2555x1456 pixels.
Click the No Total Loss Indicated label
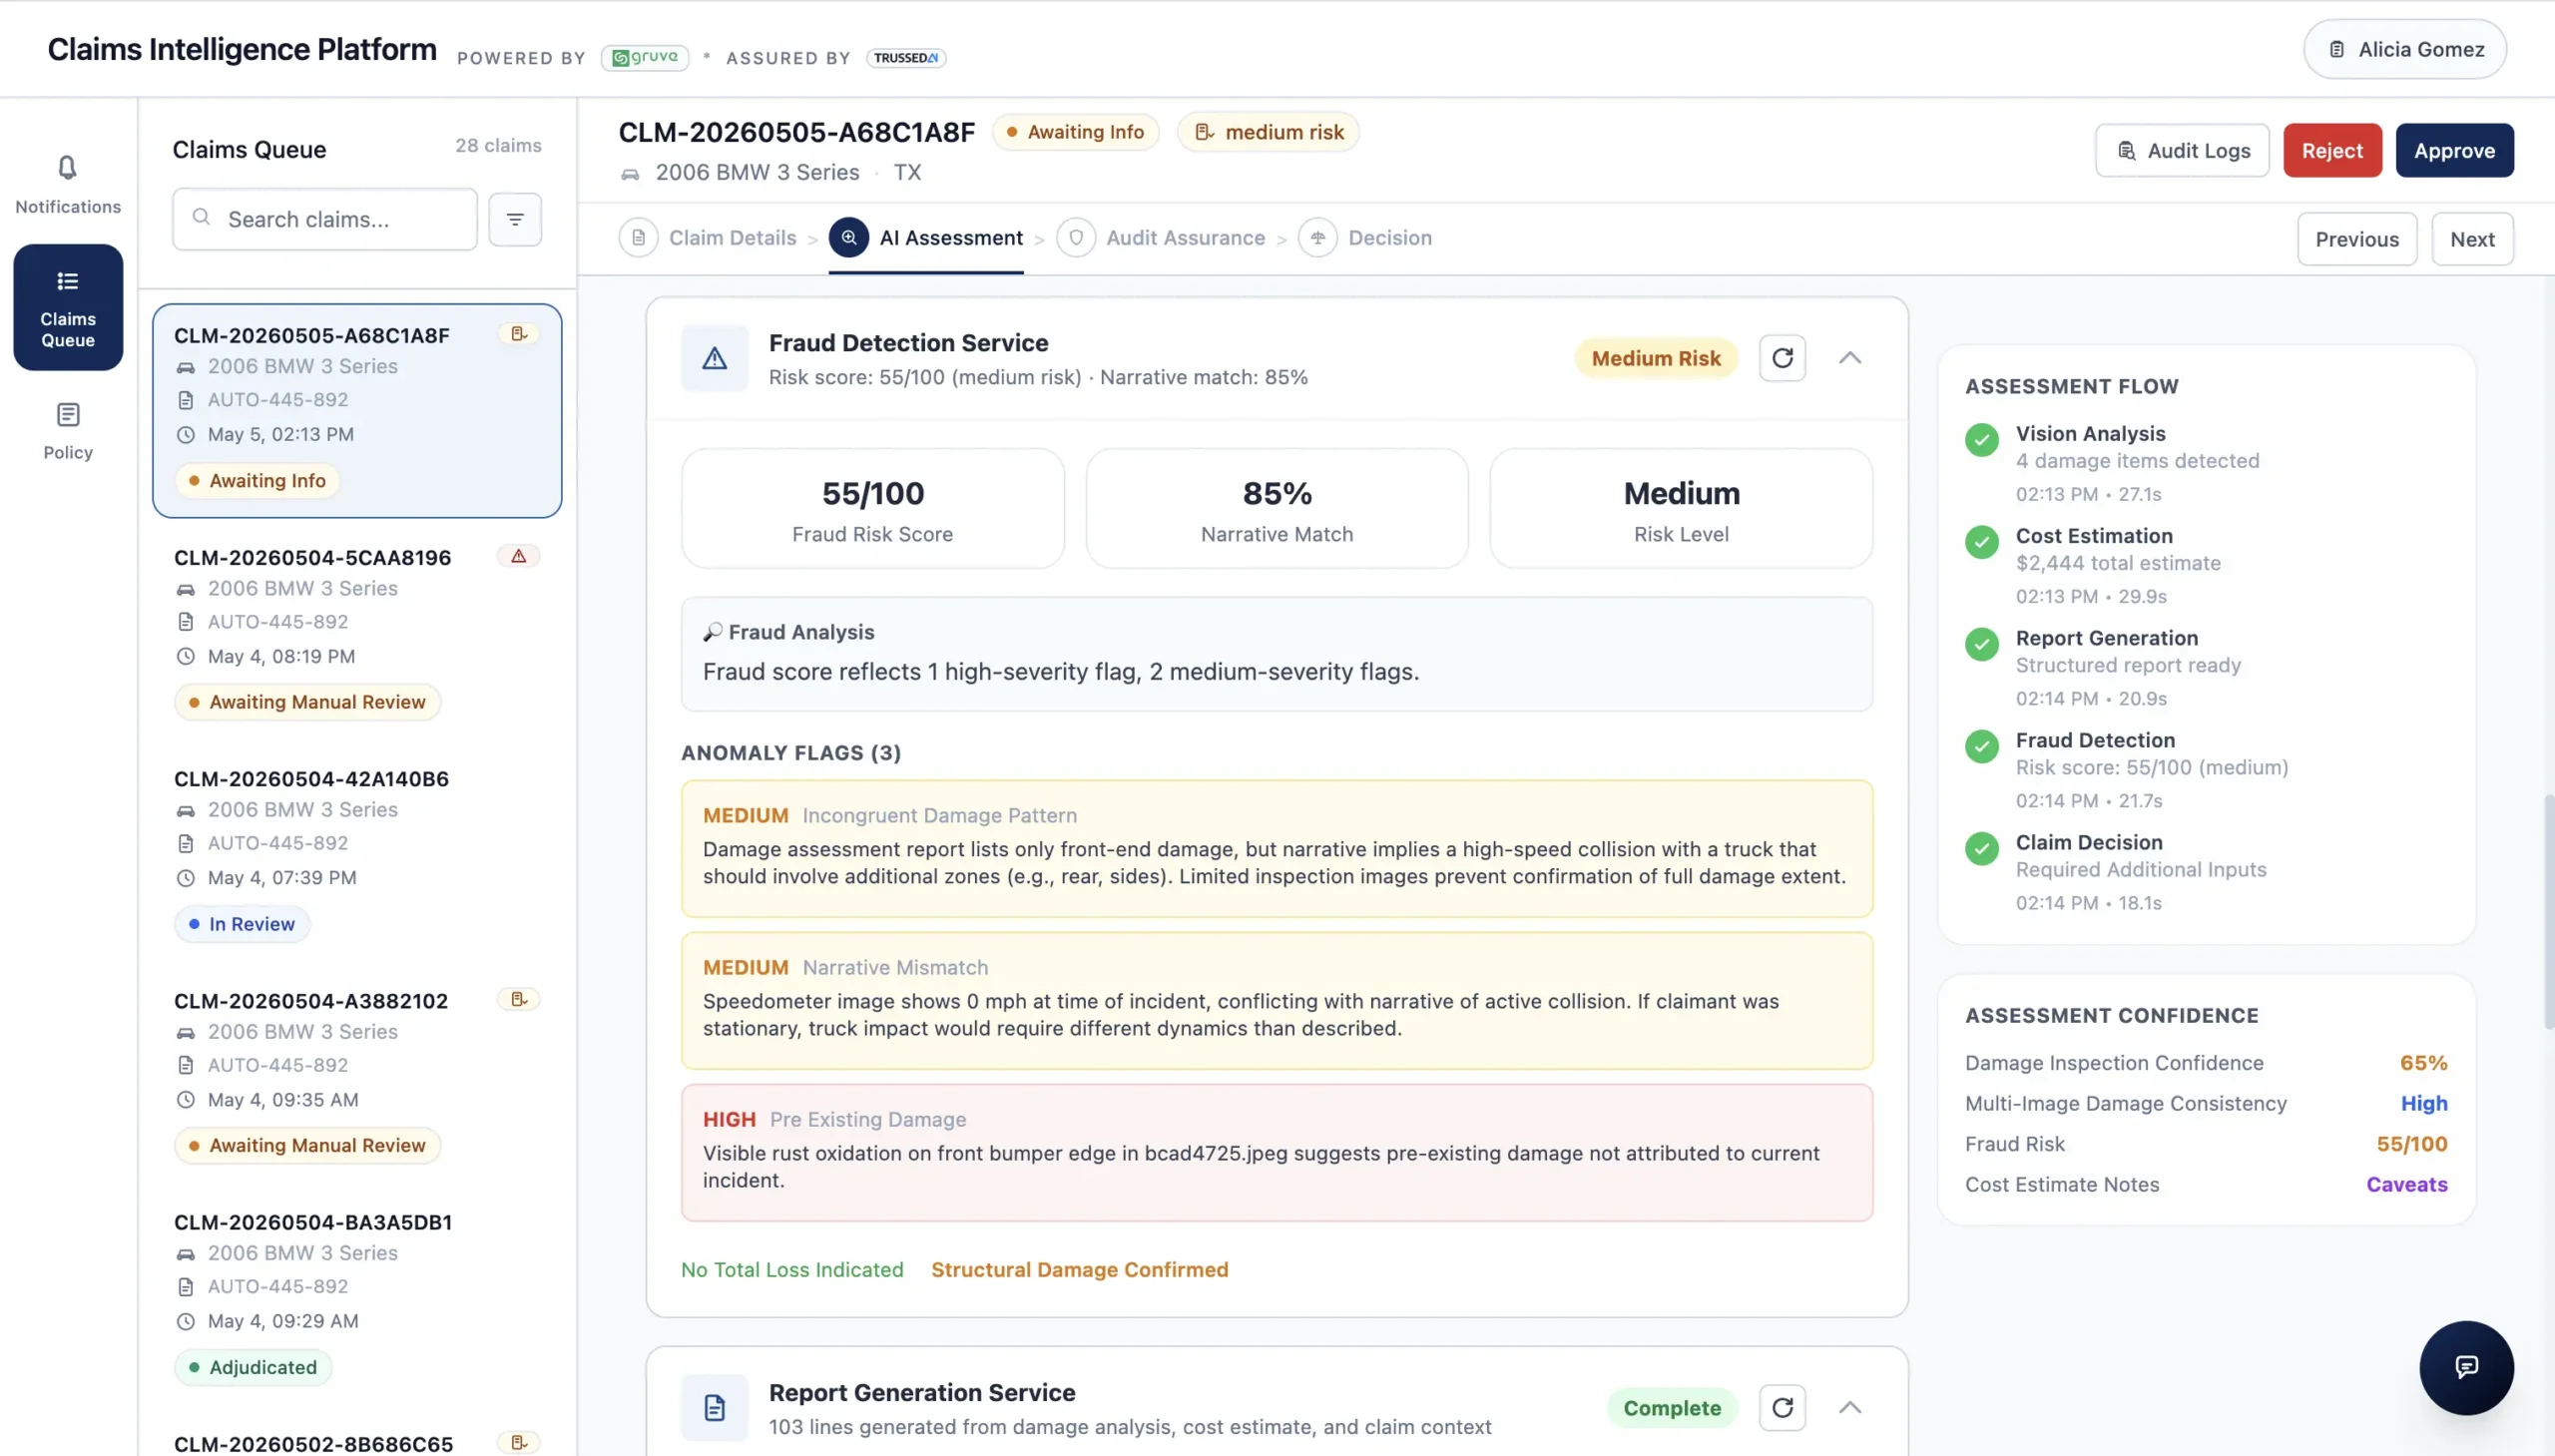(x=792, y=1269)
